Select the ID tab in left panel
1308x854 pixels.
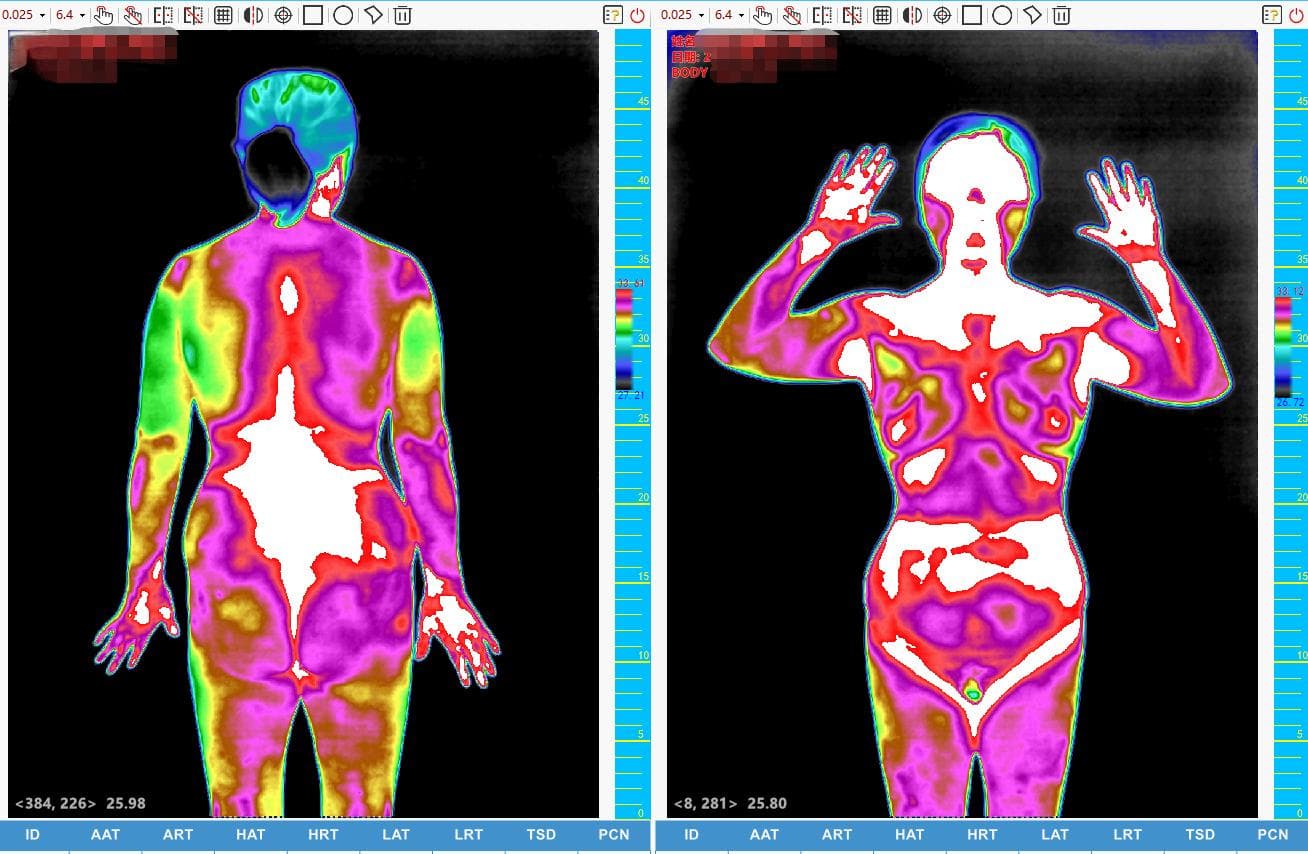point(33,835)
